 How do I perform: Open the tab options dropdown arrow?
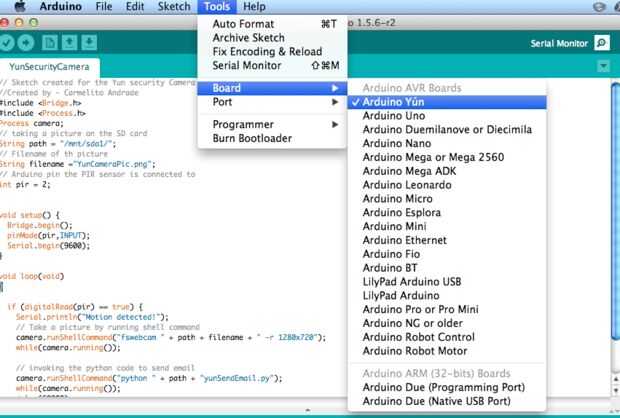(603, 66)
